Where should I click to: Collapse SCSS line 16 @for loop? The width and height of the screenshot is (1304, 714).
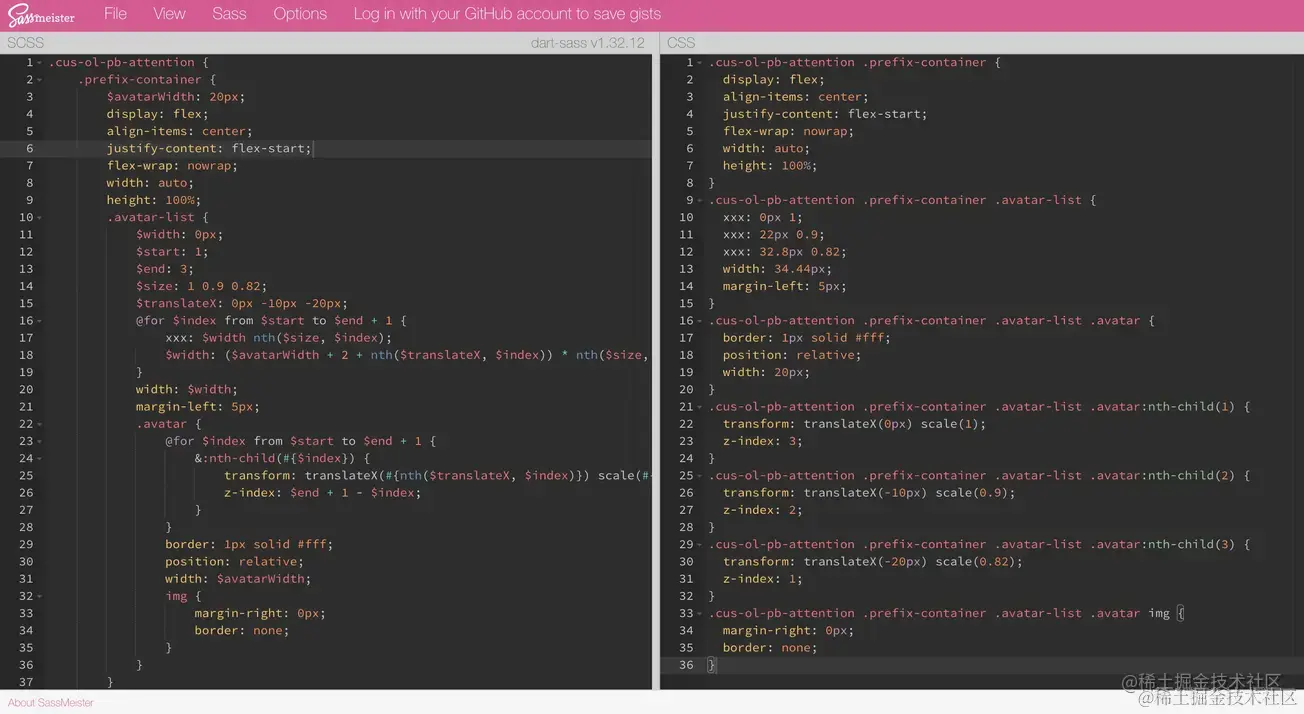[40, 321]
